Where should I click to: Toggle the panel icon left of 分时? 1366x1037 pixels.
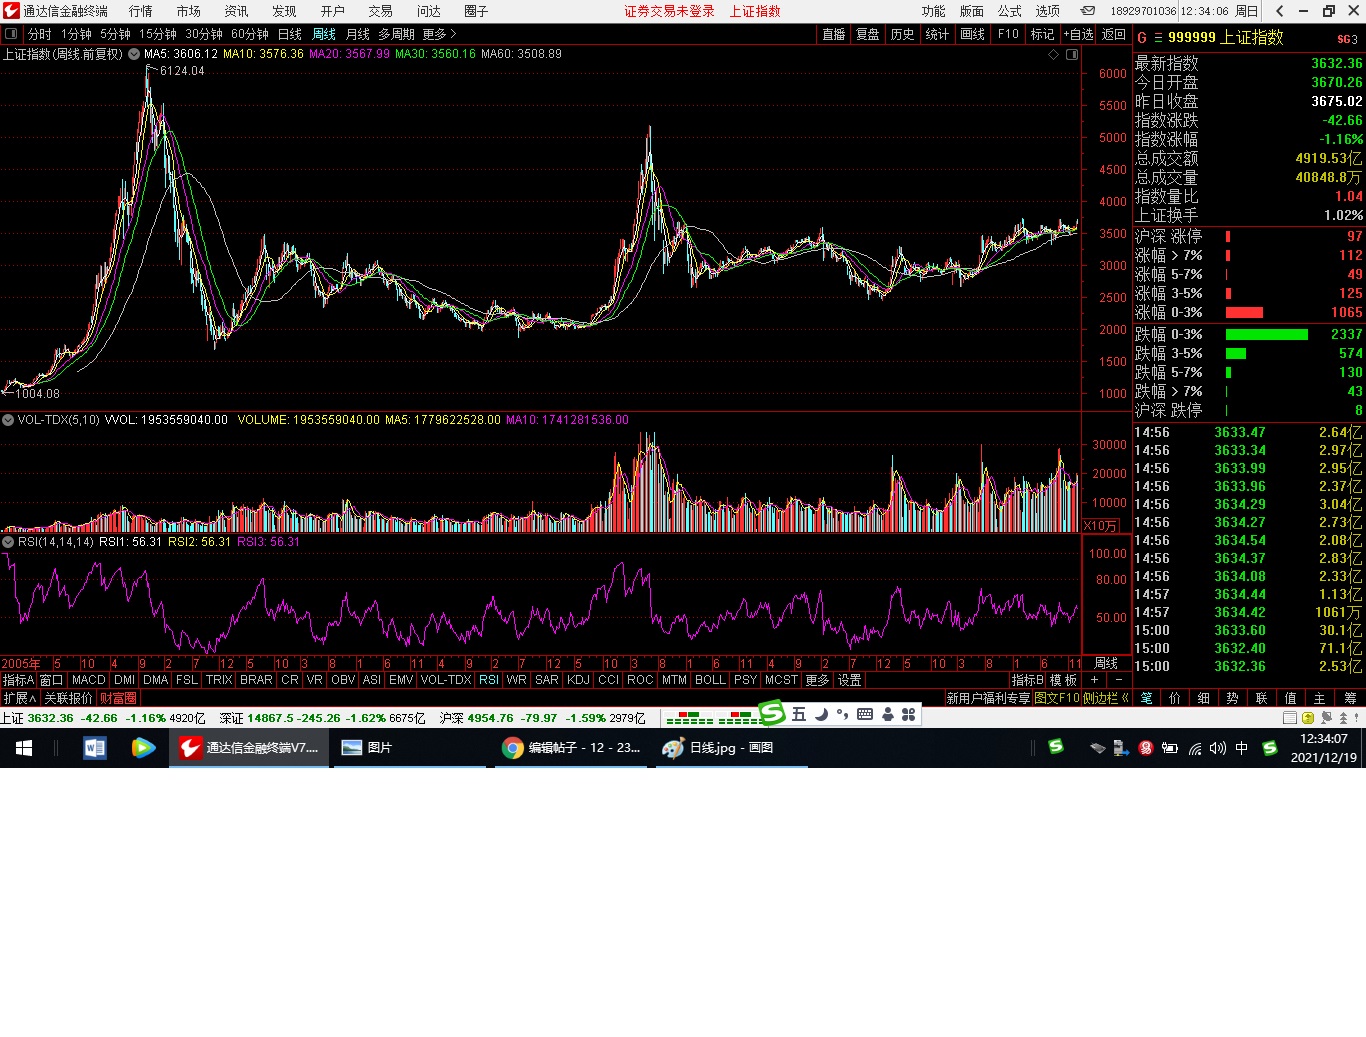coord(11,34)
